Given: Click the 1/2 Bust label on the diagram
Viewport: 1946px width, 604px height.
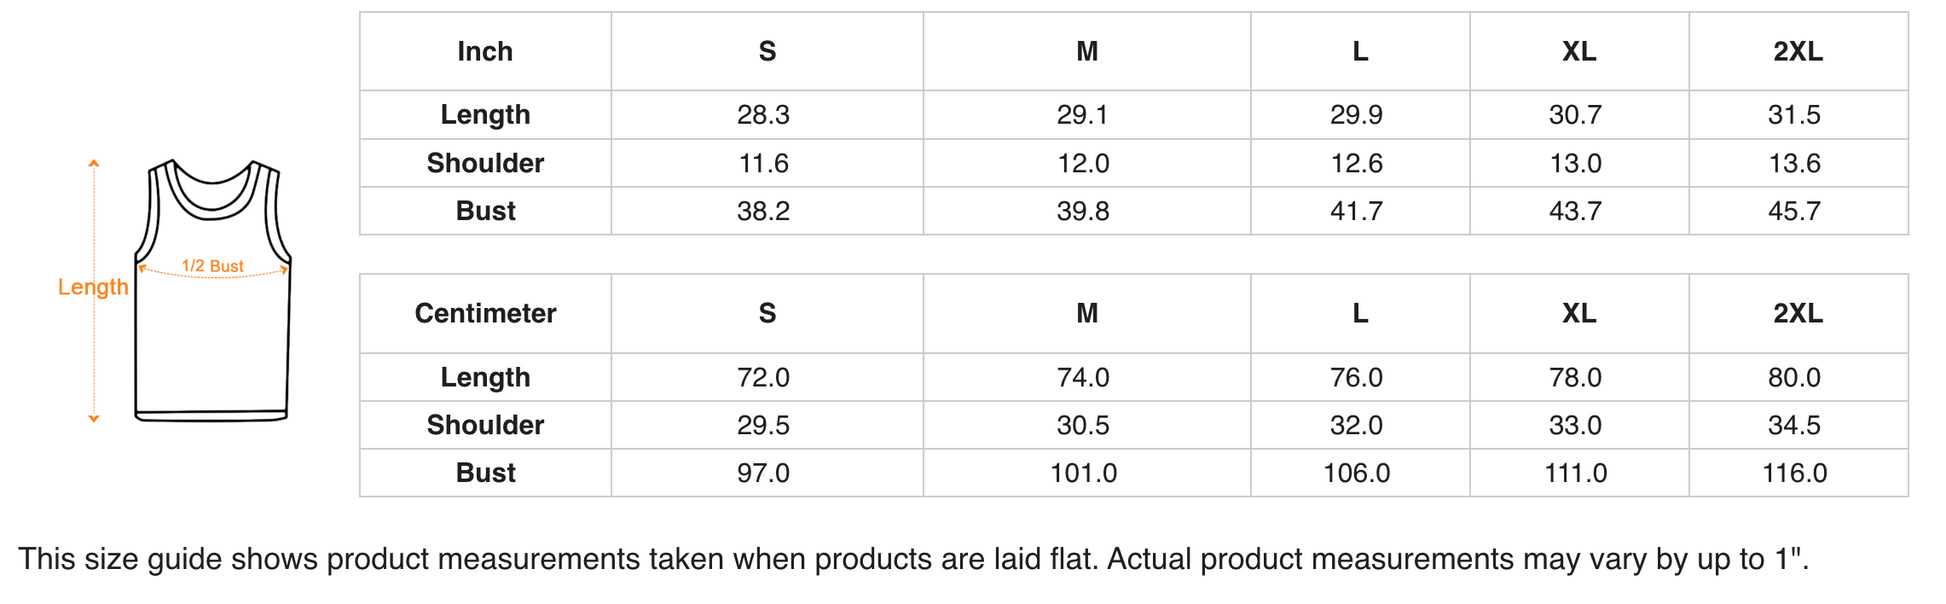Looking at the screenshot, I should (212, 266).
